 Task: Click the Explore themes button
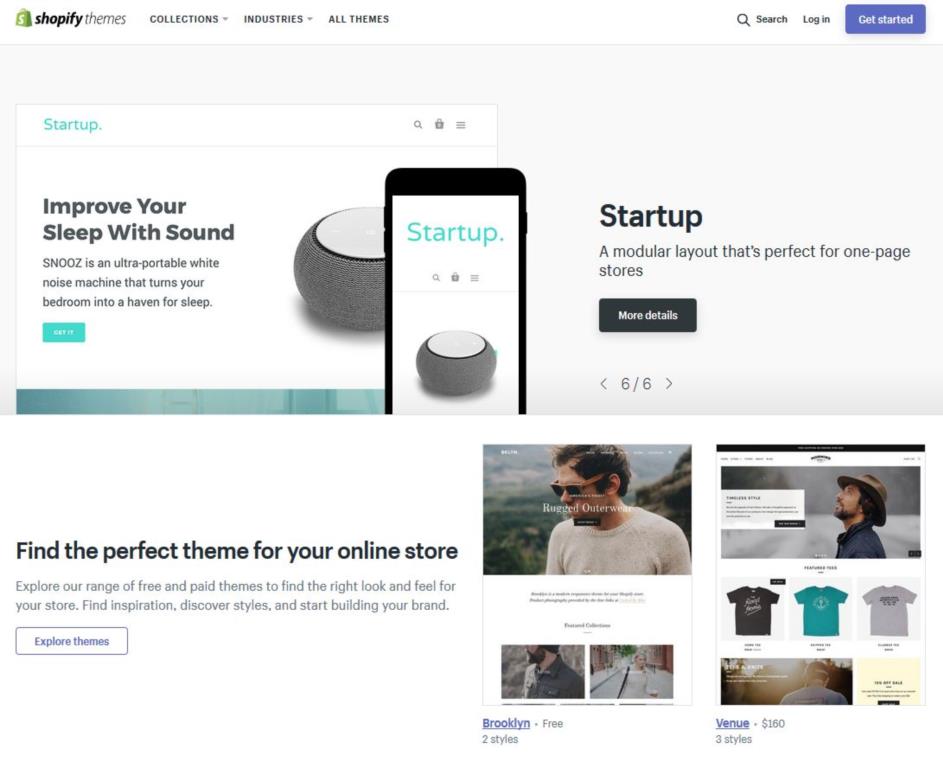[72, 641]
